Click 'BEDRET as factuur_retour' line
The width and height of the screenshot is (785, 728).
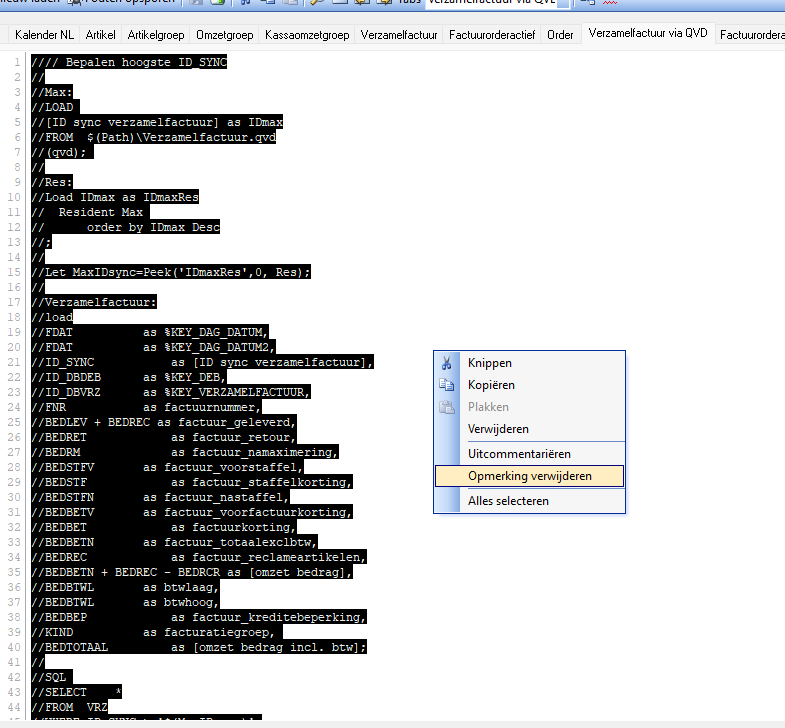tap(164, 438)
